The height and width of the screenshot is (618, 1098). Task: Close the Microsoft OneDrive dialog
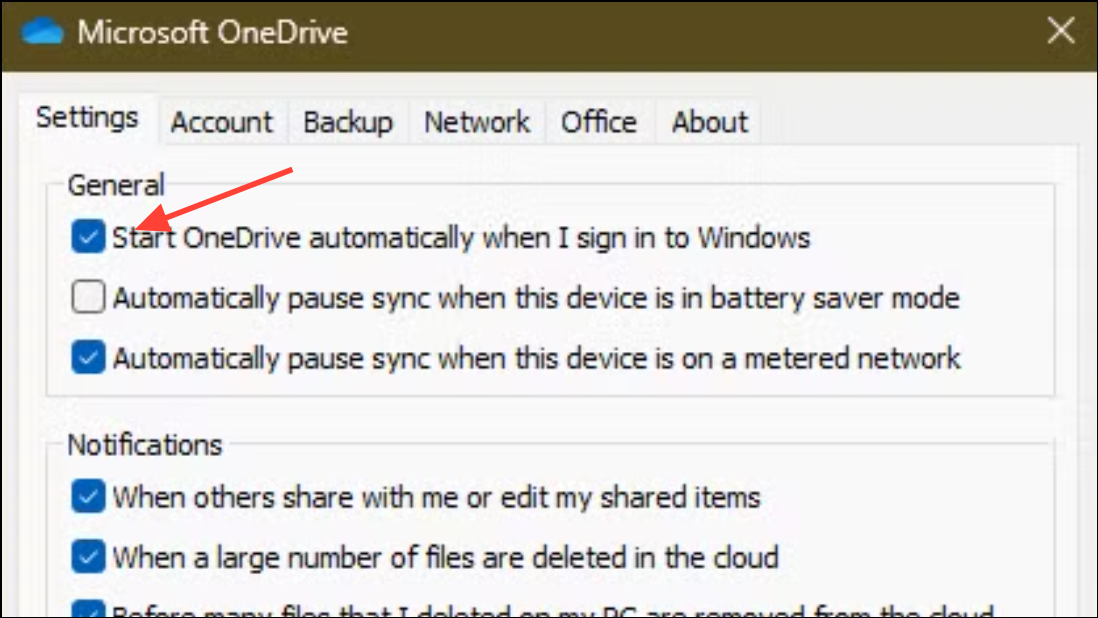click(1060, 31)
